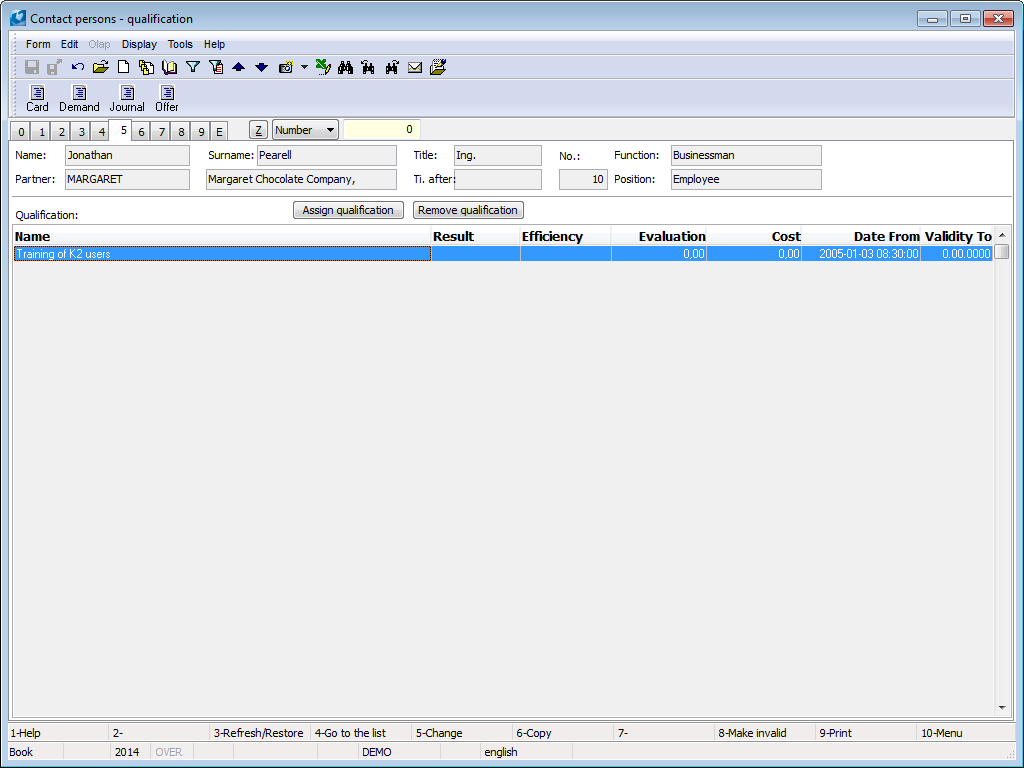The height and width of the screenshot is (768, 1024).
Task: Open the Edit menu
Action: [x=69, y=44]
